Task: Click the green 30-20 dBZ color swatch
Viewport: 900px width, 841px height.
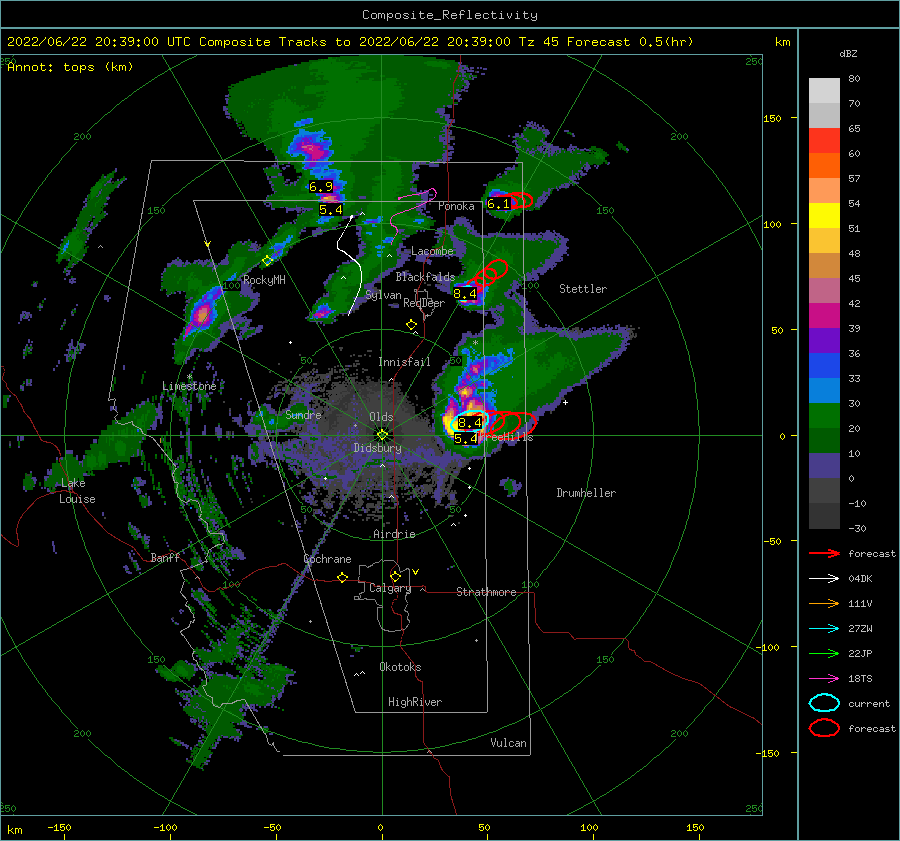Action: (x=824, y=416)
